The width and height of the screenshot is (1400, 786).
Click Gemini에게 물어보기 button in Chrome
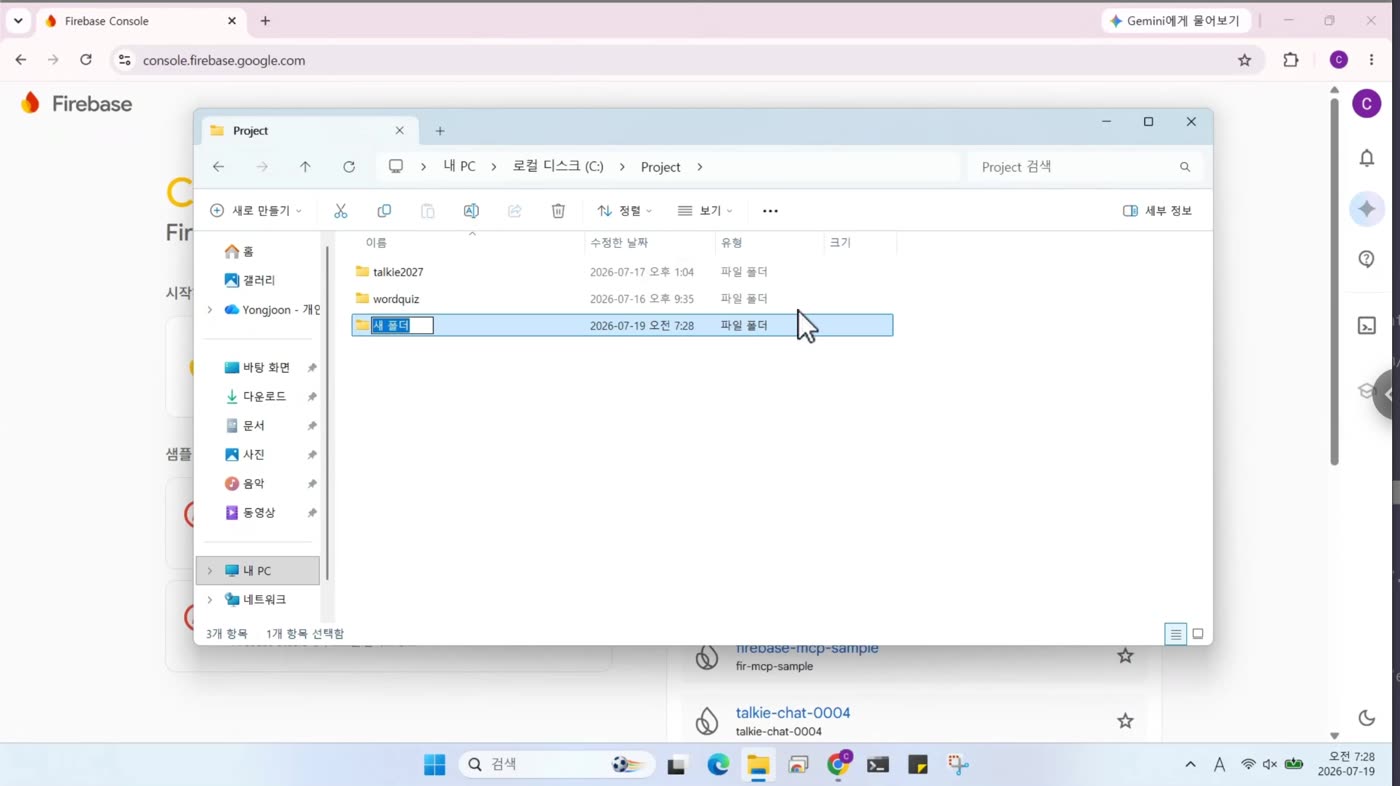point(1175,21)
